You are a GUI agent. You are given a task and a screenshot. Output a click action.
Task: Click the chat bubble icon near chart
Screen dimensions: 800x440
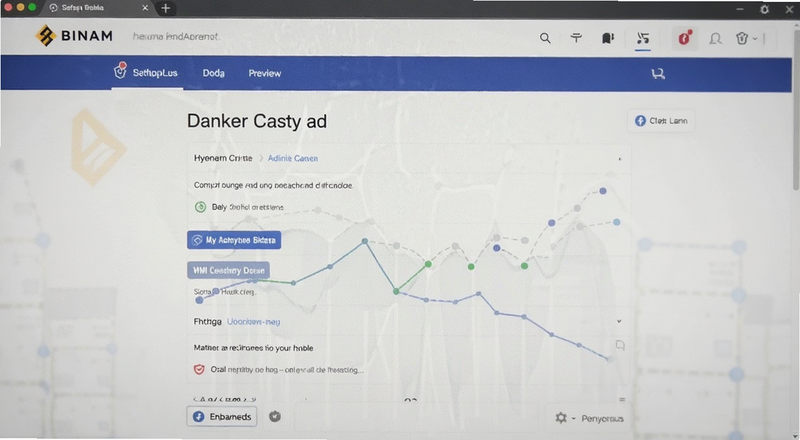click(x=620, y=346)
